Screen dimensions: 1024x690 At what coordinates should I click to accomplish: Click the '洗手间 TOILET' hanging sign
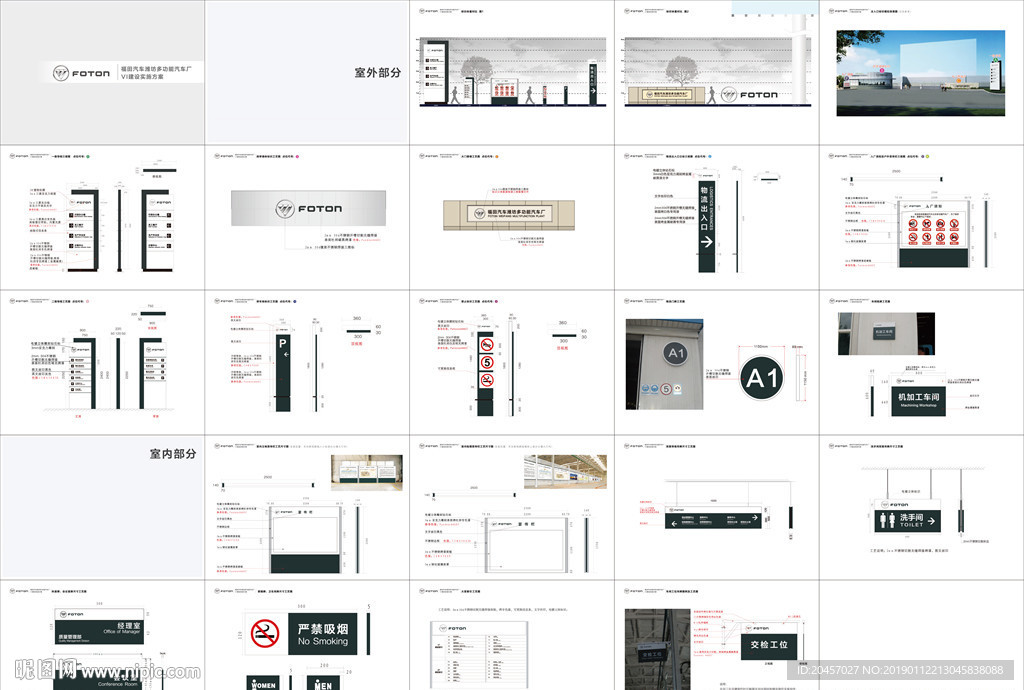point(908,516)
